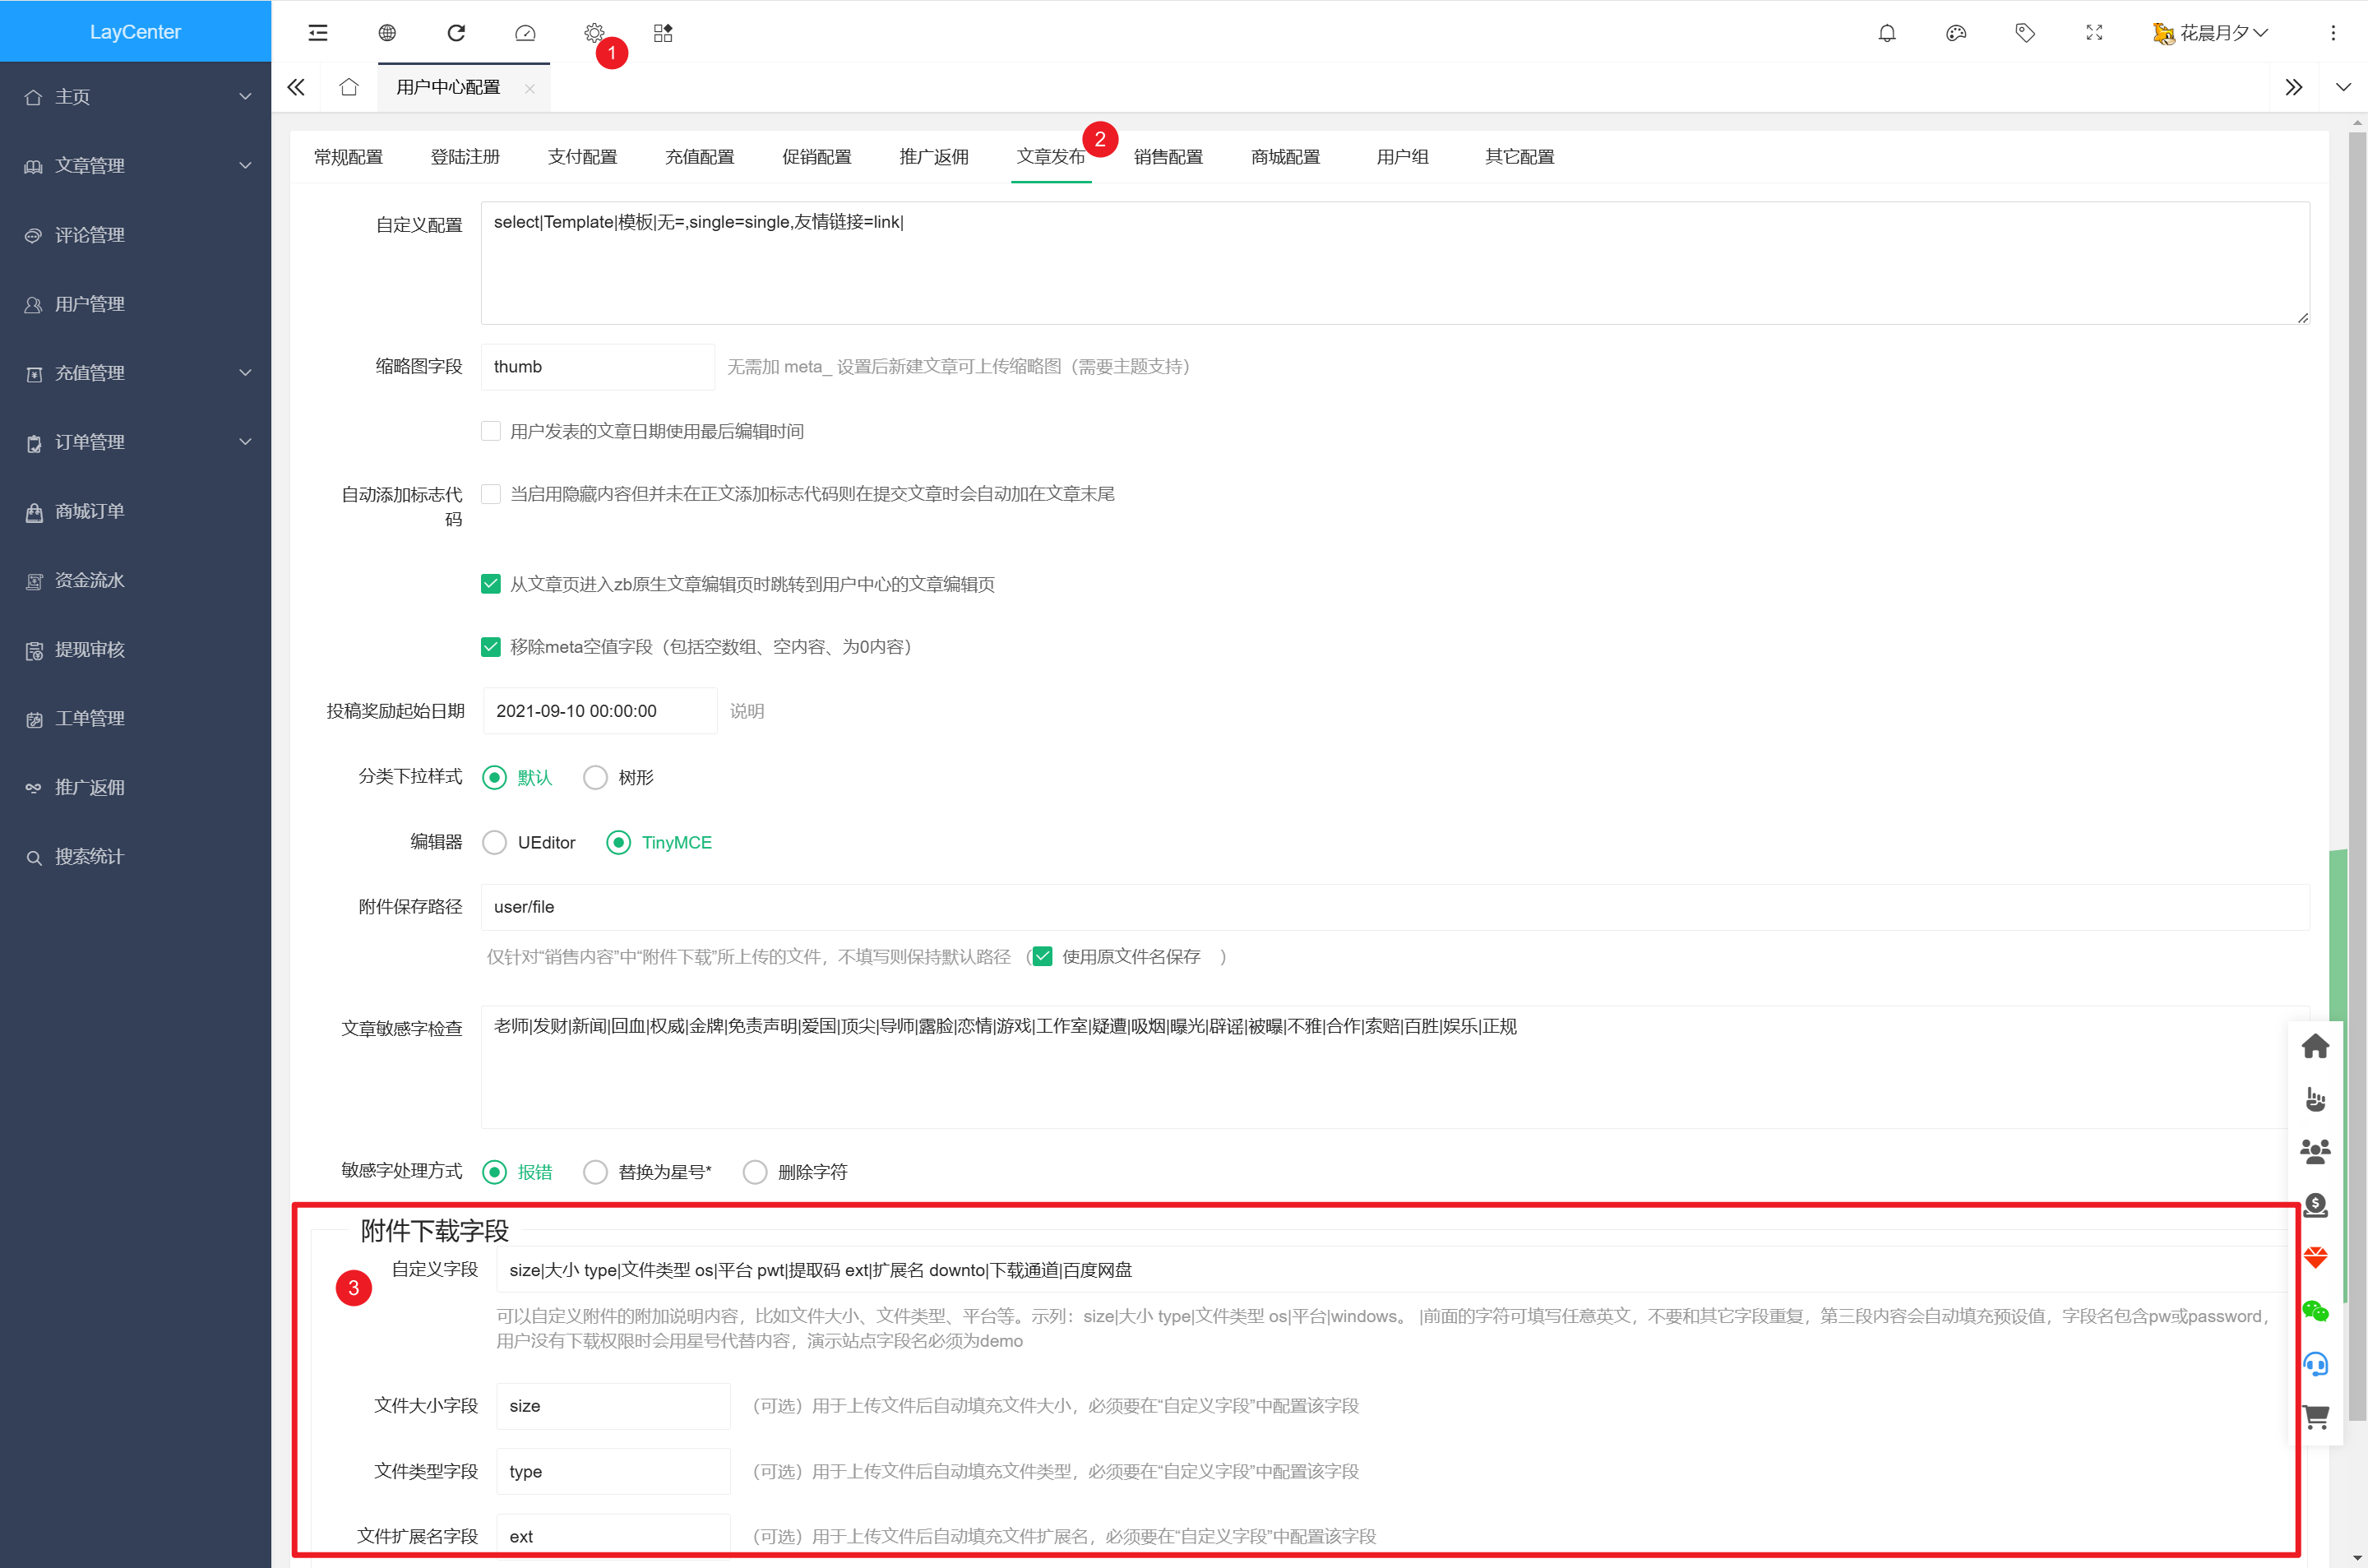This screenshot has height=1568, width=2368.
Task: Enable 用户发表的文章日期使用最后编辑时间 checkbox
Action: 491,431
